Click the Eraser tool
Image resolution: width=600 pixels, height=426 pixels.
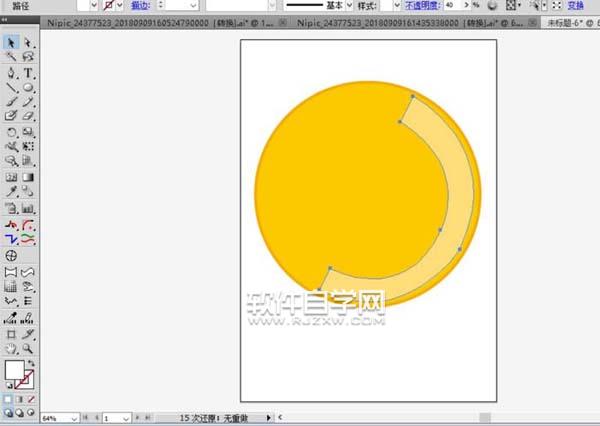28,116
